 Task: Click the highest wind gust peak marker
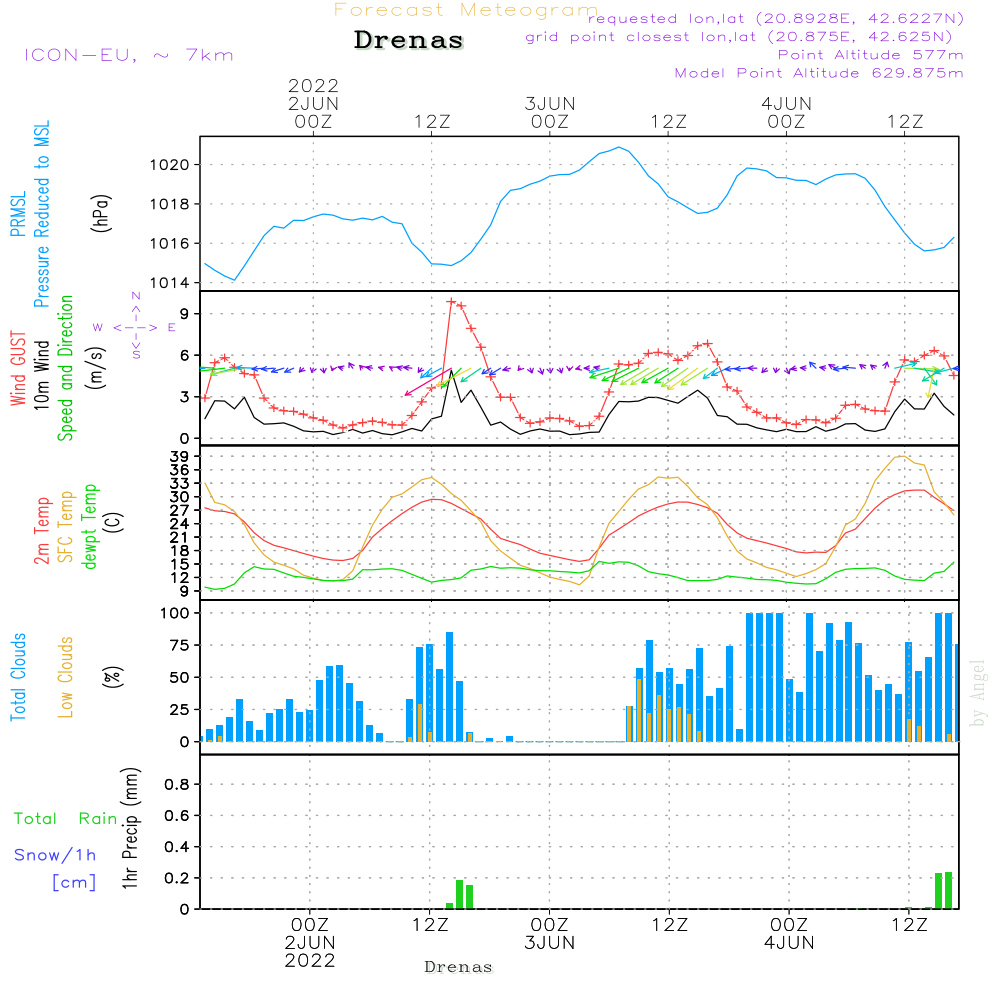click(x=451, y=301)
